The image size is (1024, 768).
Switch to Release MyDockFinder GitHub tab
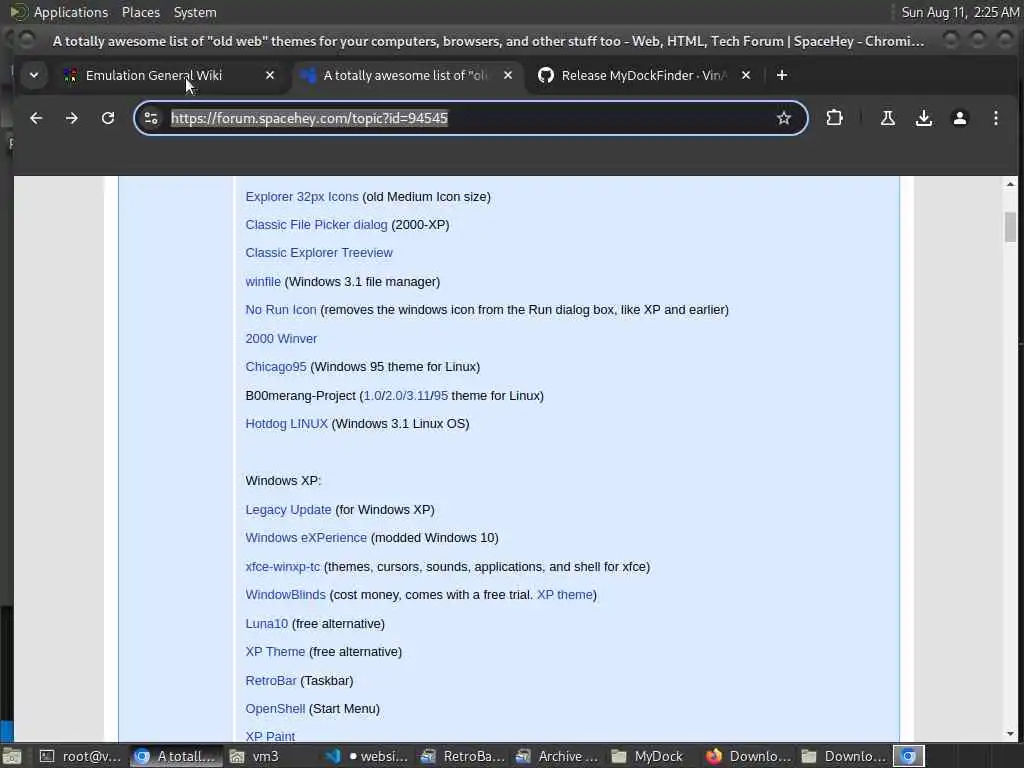click(x=644, y=75)
